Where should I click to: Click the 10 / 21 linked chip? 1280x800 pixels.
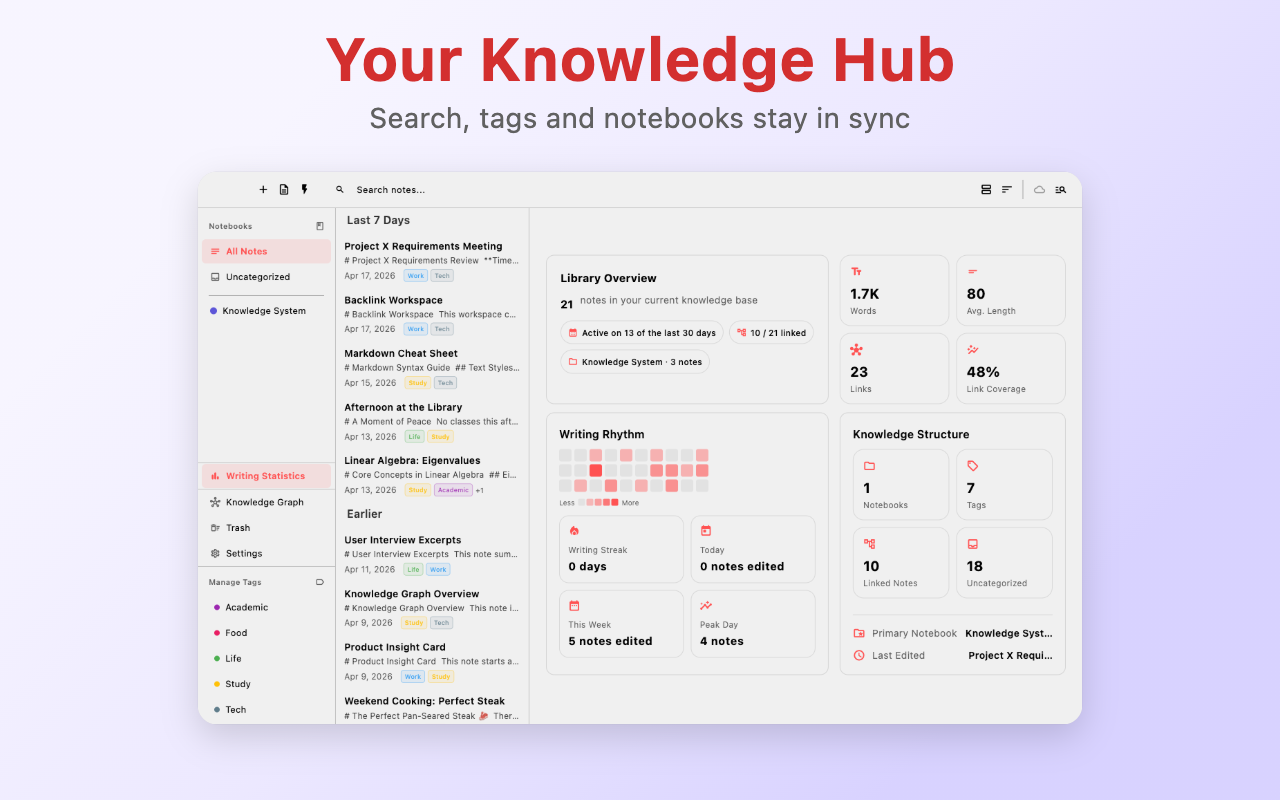coord(771,333)
